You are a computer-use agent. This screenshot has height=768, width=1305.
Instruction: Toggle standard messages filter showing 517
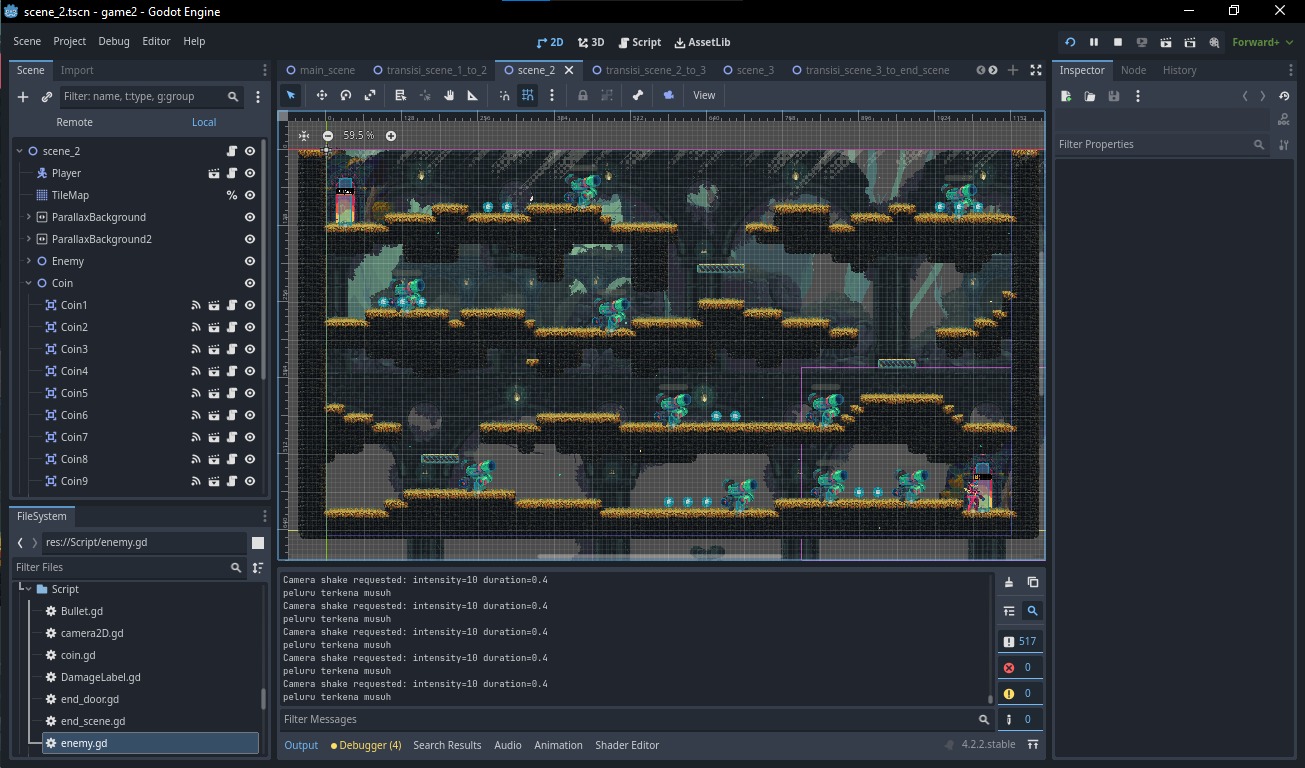point(1020,641)
